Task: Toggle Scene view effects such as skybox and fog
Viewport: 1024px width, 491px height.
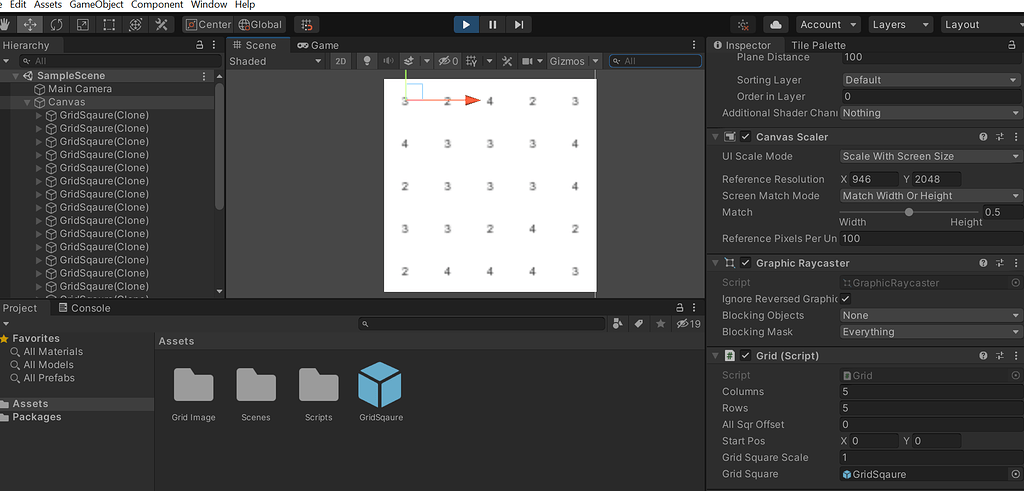Action: coord(409,61)
